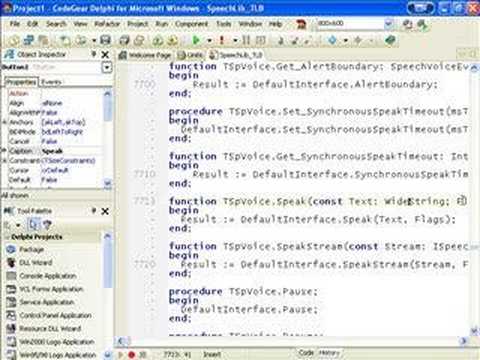
Task: Pin the Object Inspector panel
Action: (94, 54)
